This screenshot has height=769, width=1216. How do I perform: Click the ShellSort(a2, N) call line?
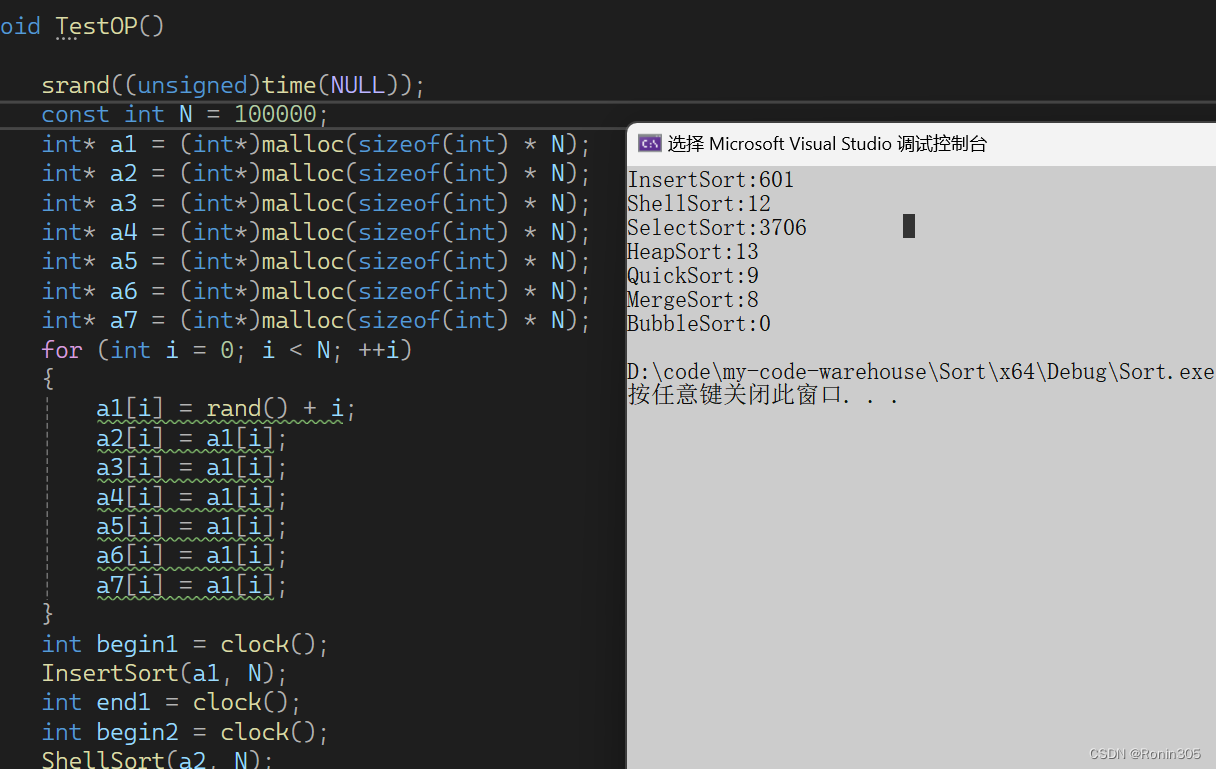pos(157,760)
